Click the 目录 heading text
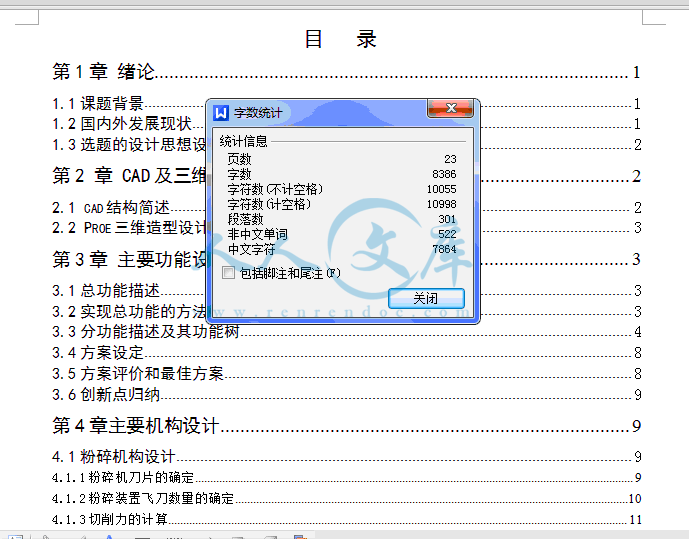 coord(341,39)
